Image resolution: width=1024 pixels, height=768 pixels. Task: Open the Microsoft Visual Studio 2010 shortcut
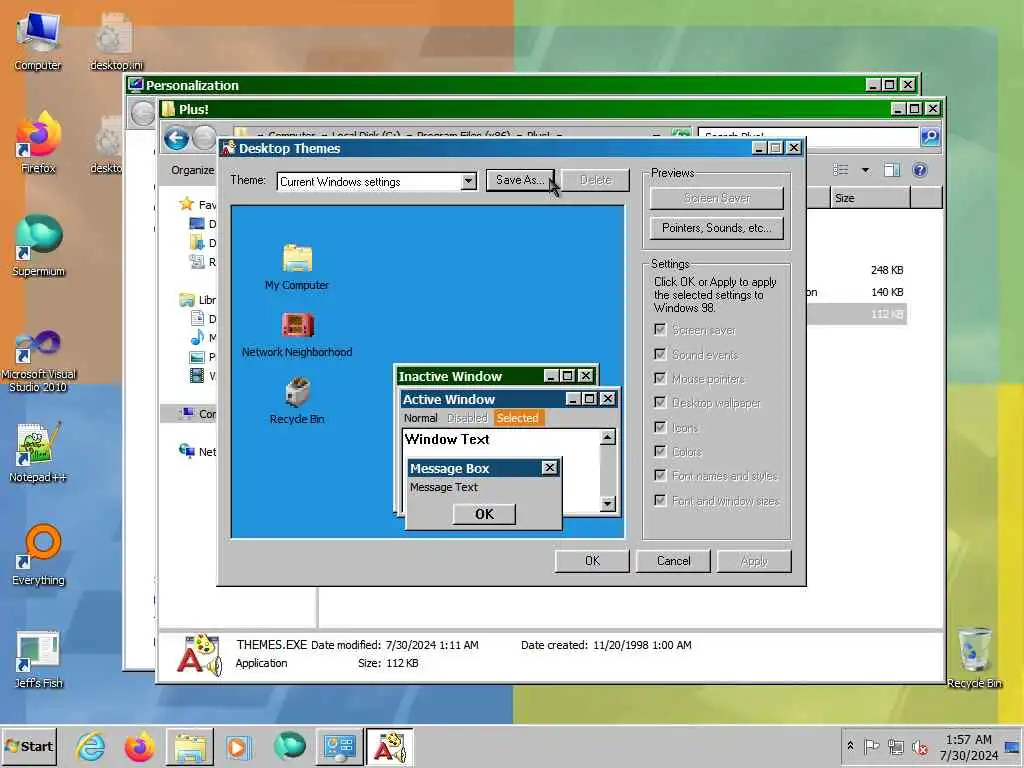38,360
